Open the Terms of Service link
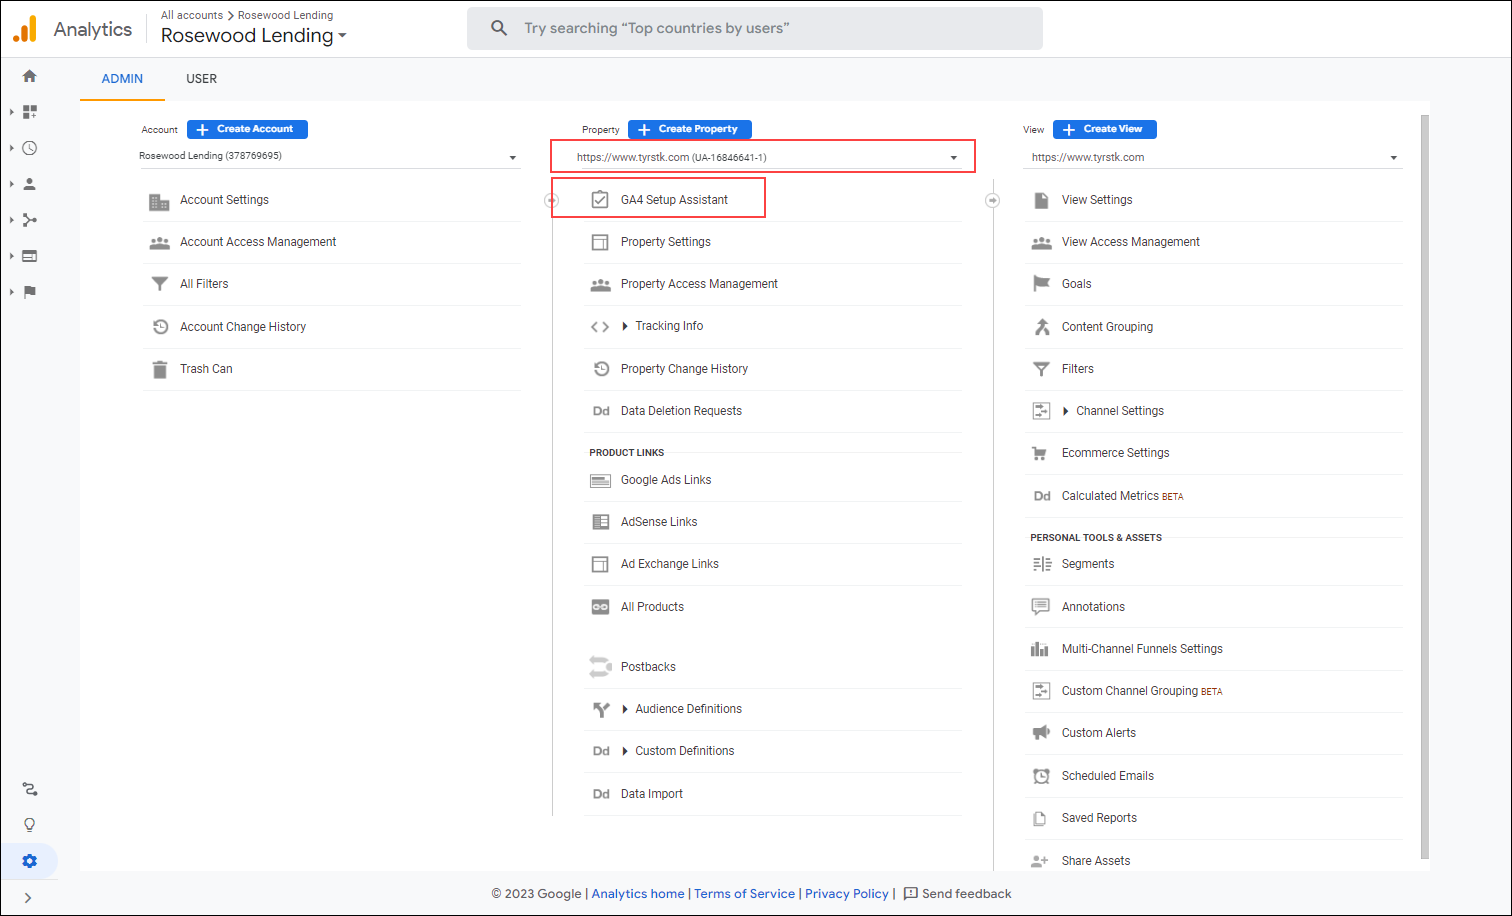This screenshot has height=916, width=1512. (x=744, y=894)
